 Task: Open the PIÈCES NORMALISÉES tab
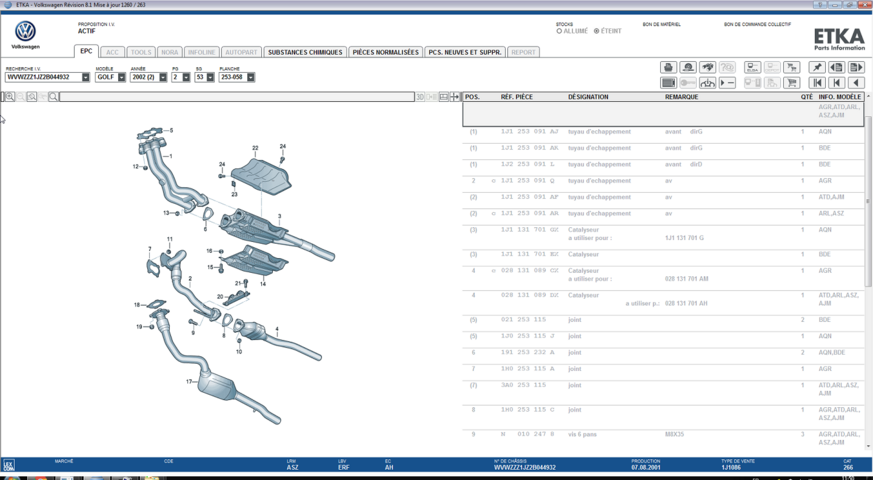coord(385,52)
